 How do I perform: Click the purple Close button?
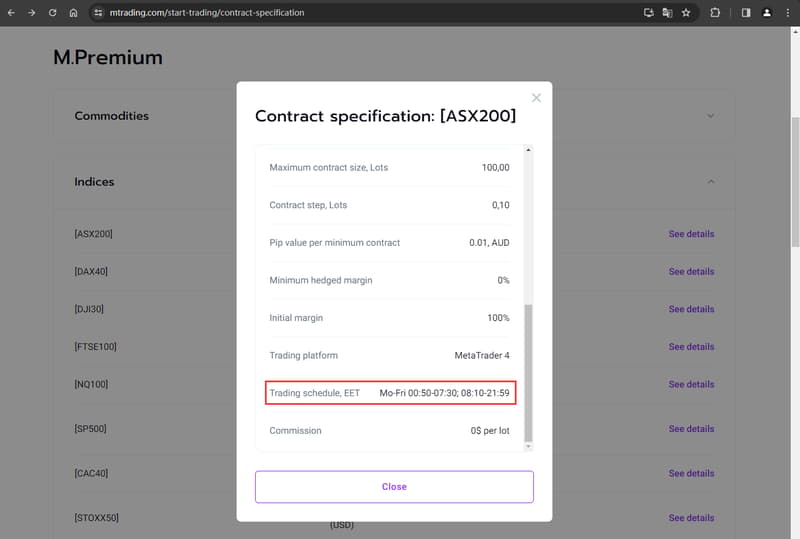(394, 487)
